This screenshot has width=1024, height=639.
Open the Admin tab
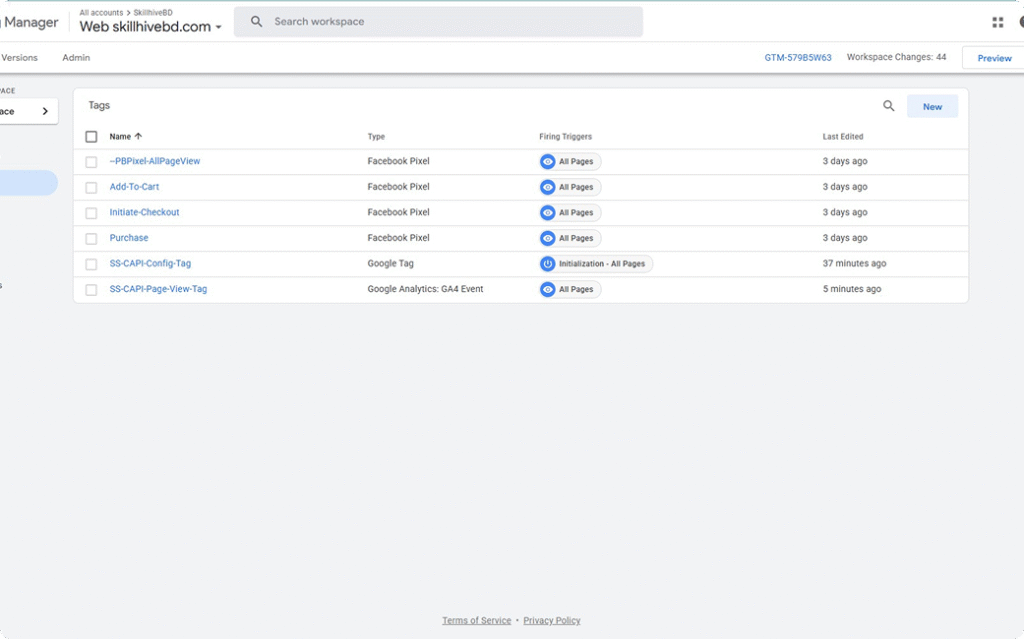pyautogui.click(x=76, y=57)
